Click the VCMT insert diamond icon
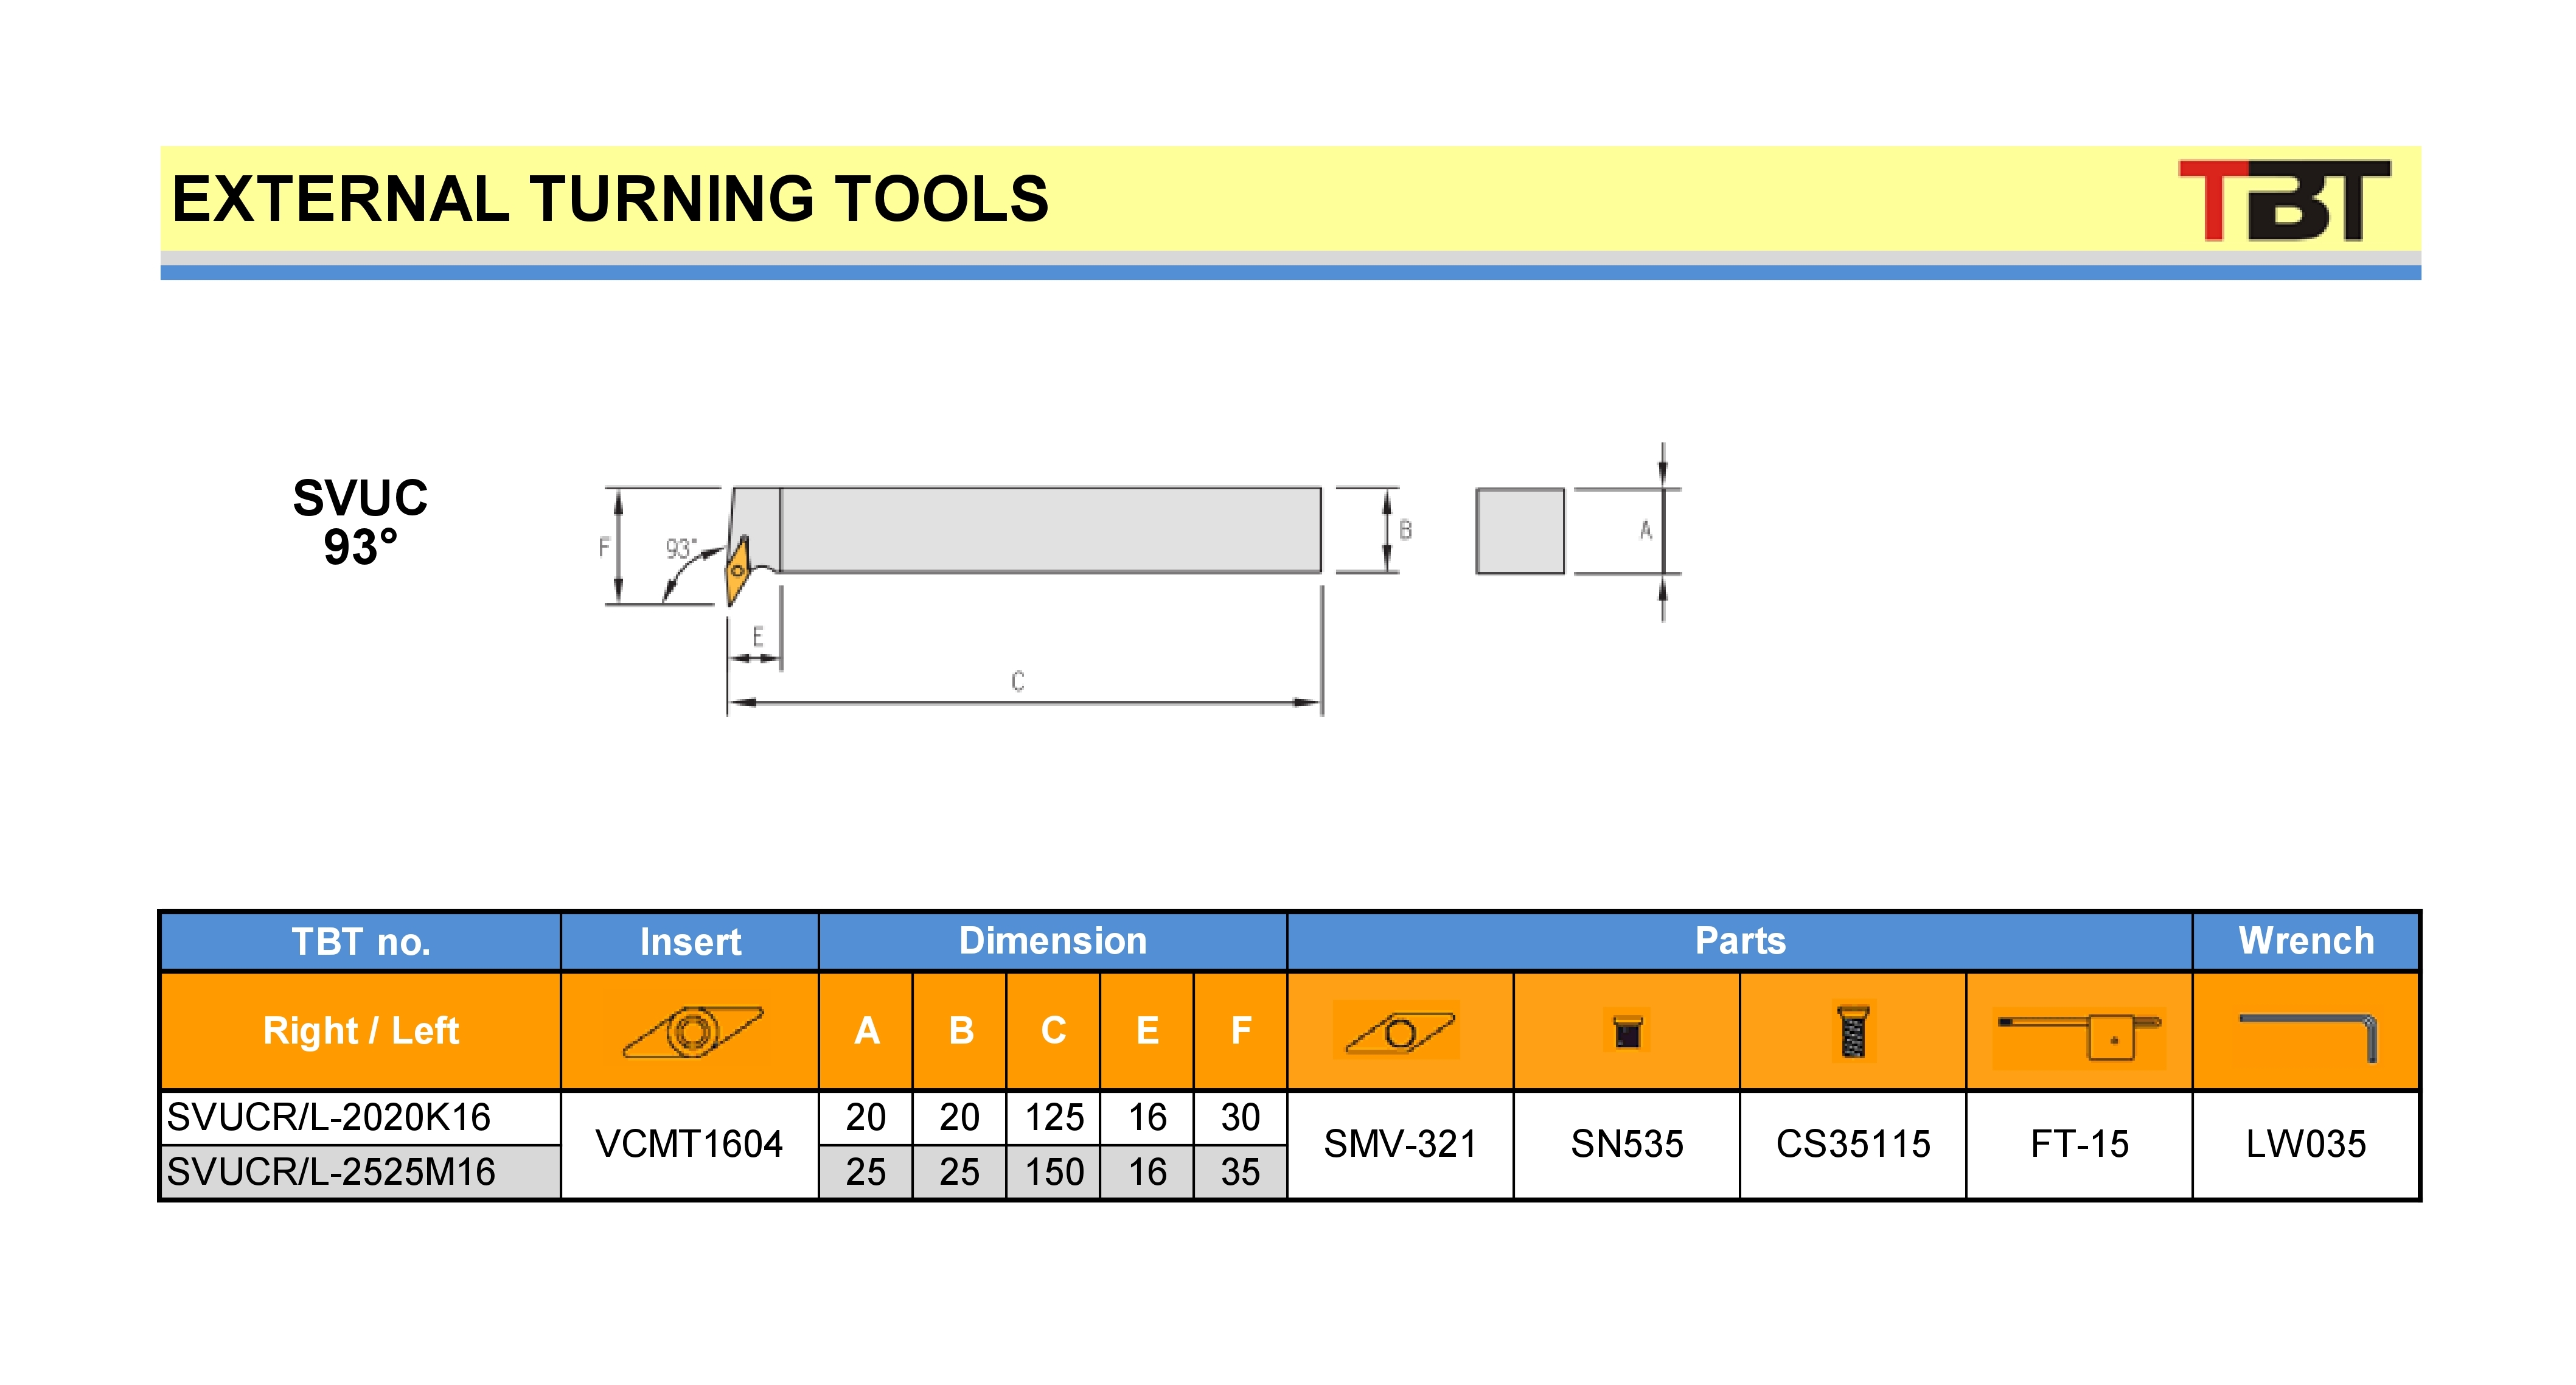The height and width of the screenshot is (1385, 2576). 692,1031
